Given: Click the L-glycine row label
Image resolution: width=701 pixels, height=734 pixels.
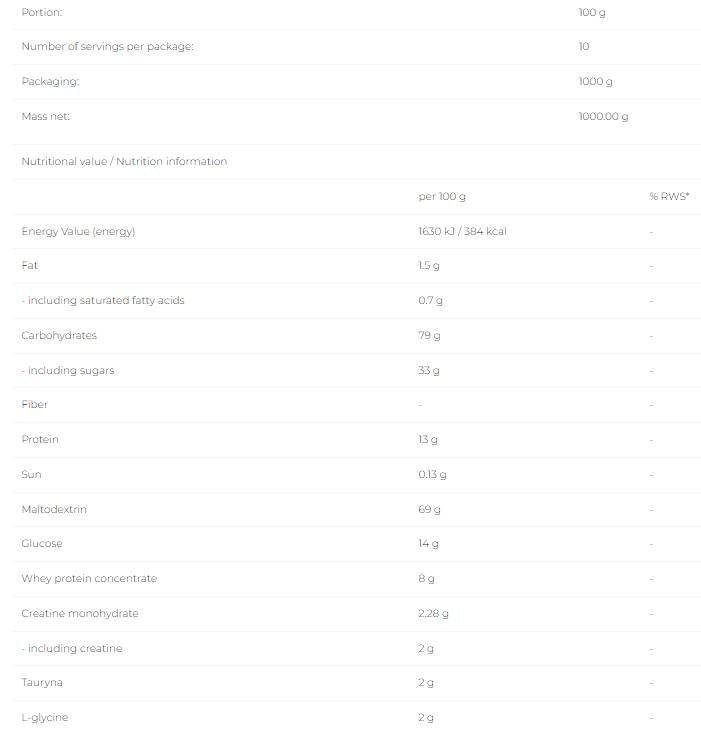Looking at the screenshot, I should pos(45,718).
